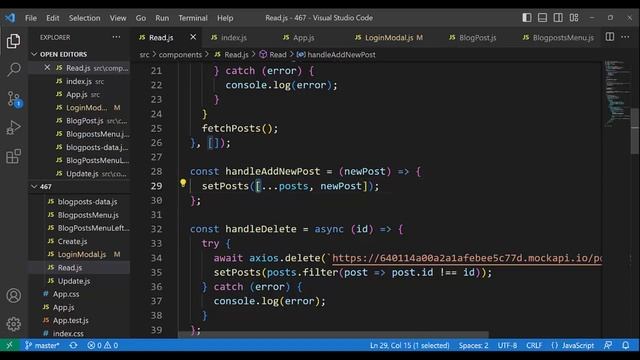640x360 pixels.
Task: Open the Manage gear icon
Action: coord(13,324)
